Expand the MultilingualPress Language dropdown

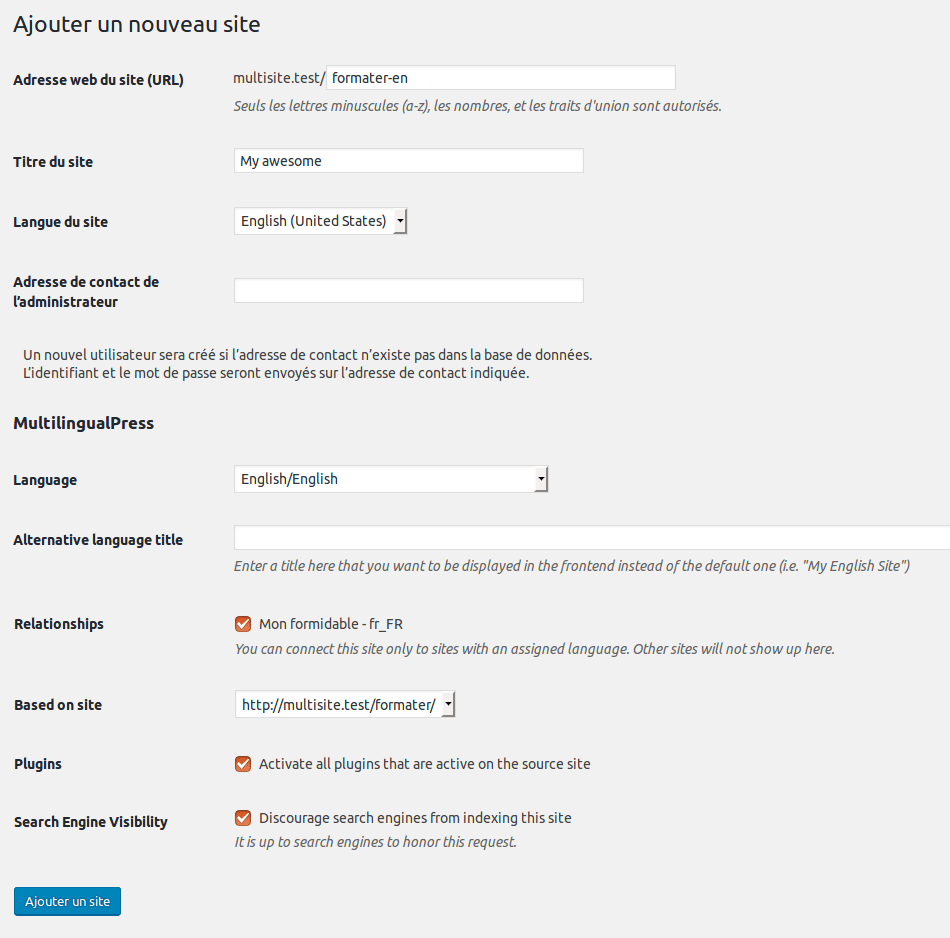click(391, 479)
